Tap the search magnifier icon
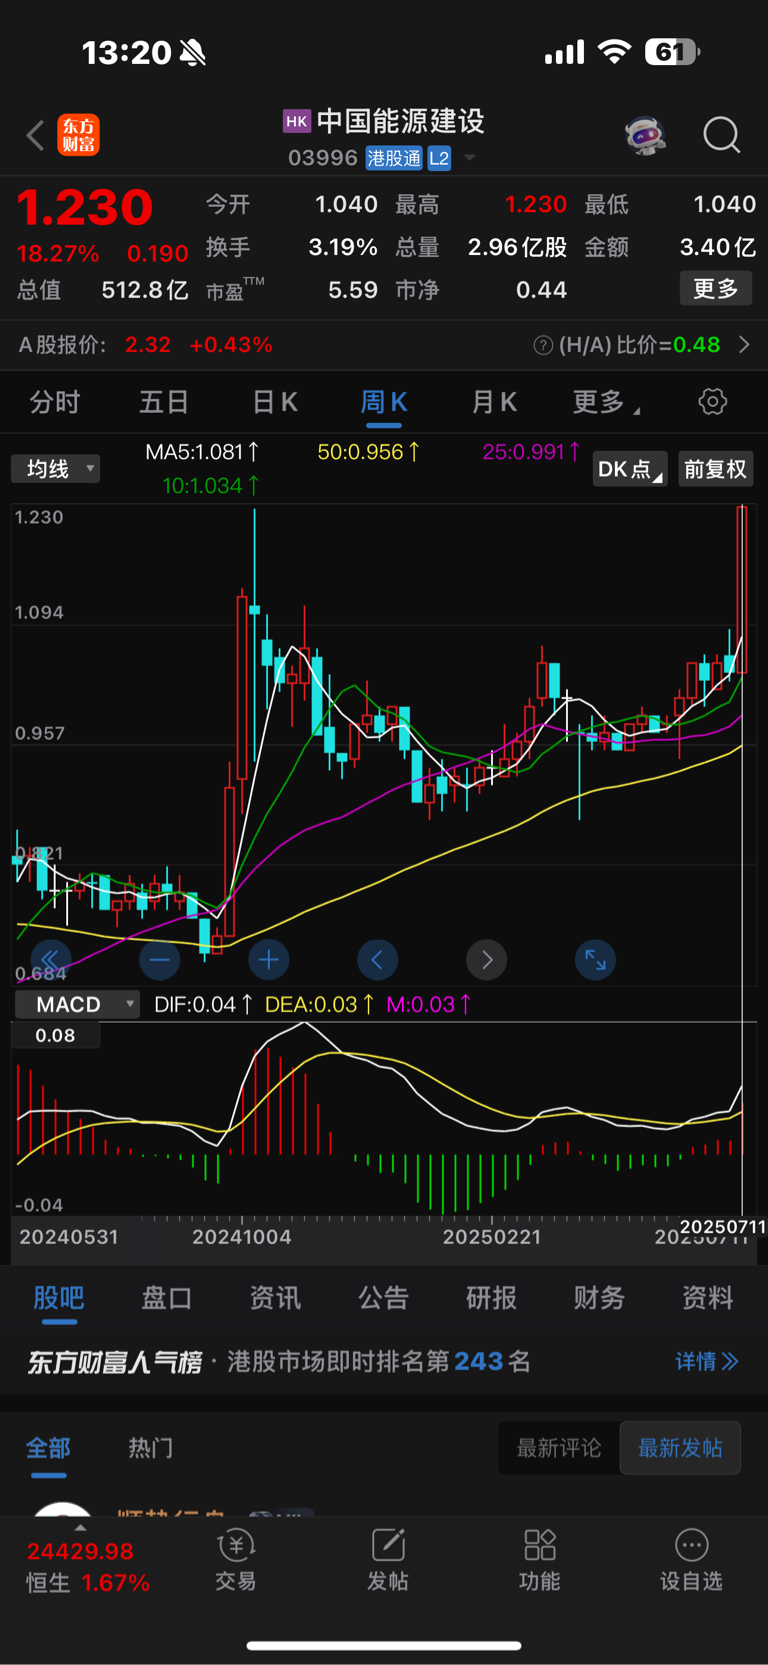Viewport: 768px width, 1665px height. (721, 135)
